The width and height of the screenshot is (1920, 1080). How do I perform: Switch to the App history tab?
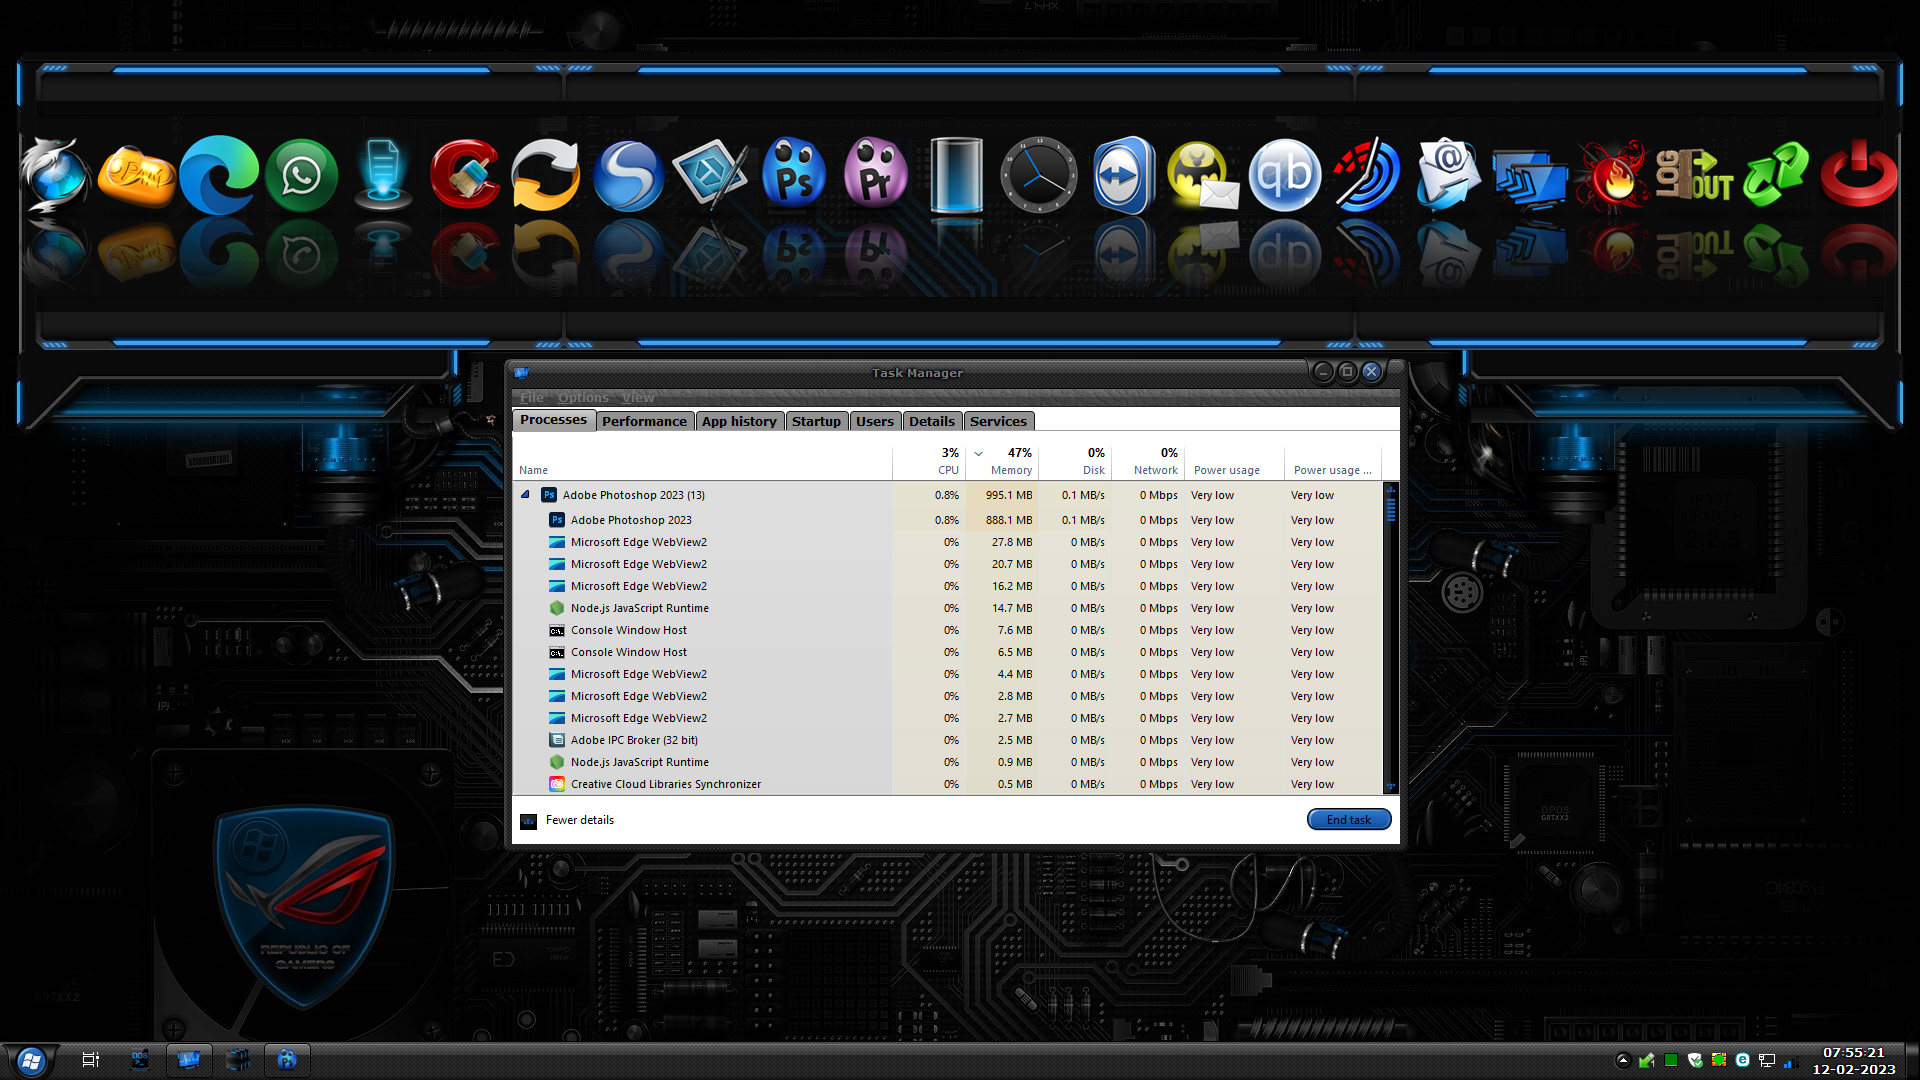(739, 421)
